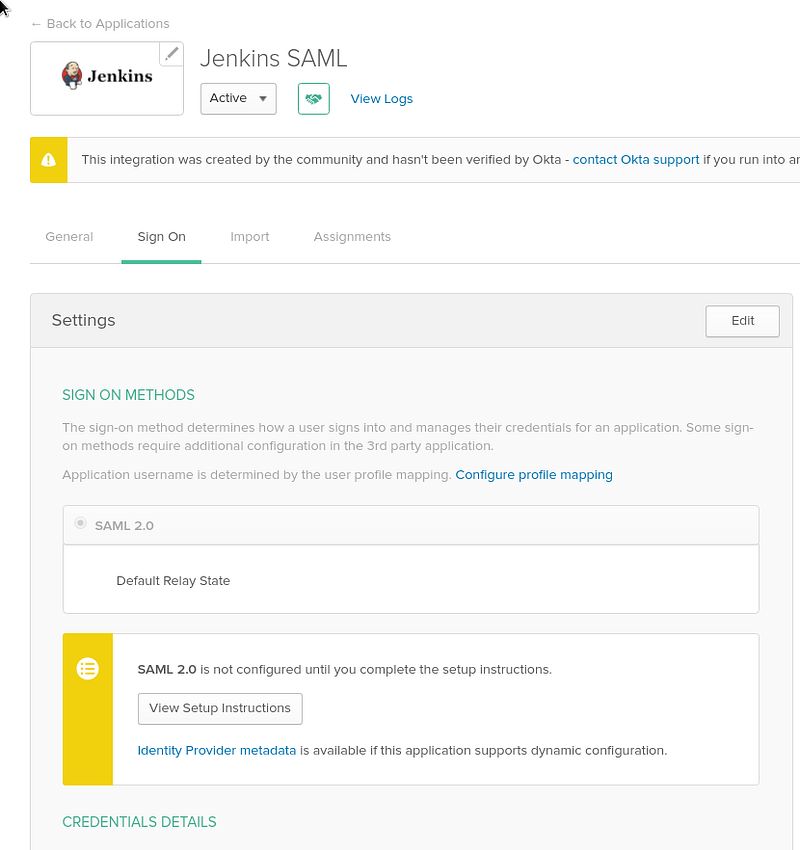Click the list icon in the SAML setup notice
Screen dimensions: 800x850
[87, 668]
